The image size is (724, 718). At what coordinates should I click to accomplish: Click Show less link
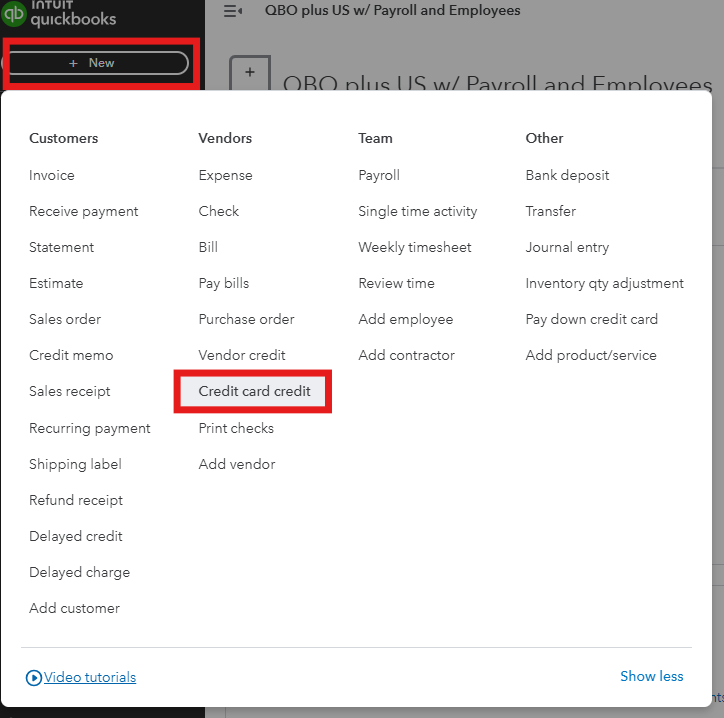pos(652,676)
